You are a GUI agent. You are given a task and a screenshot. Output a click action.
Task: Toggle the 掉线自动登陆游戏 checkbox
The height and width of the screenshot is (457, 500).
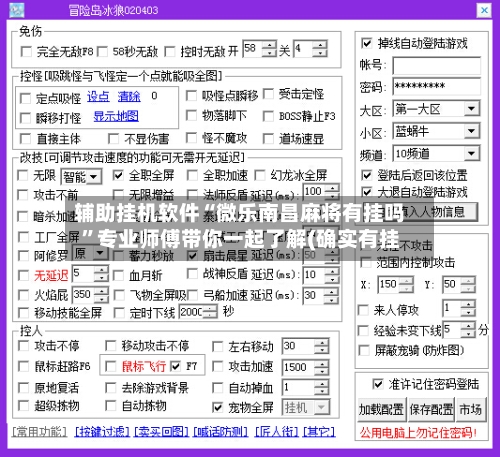click(366, 43)
